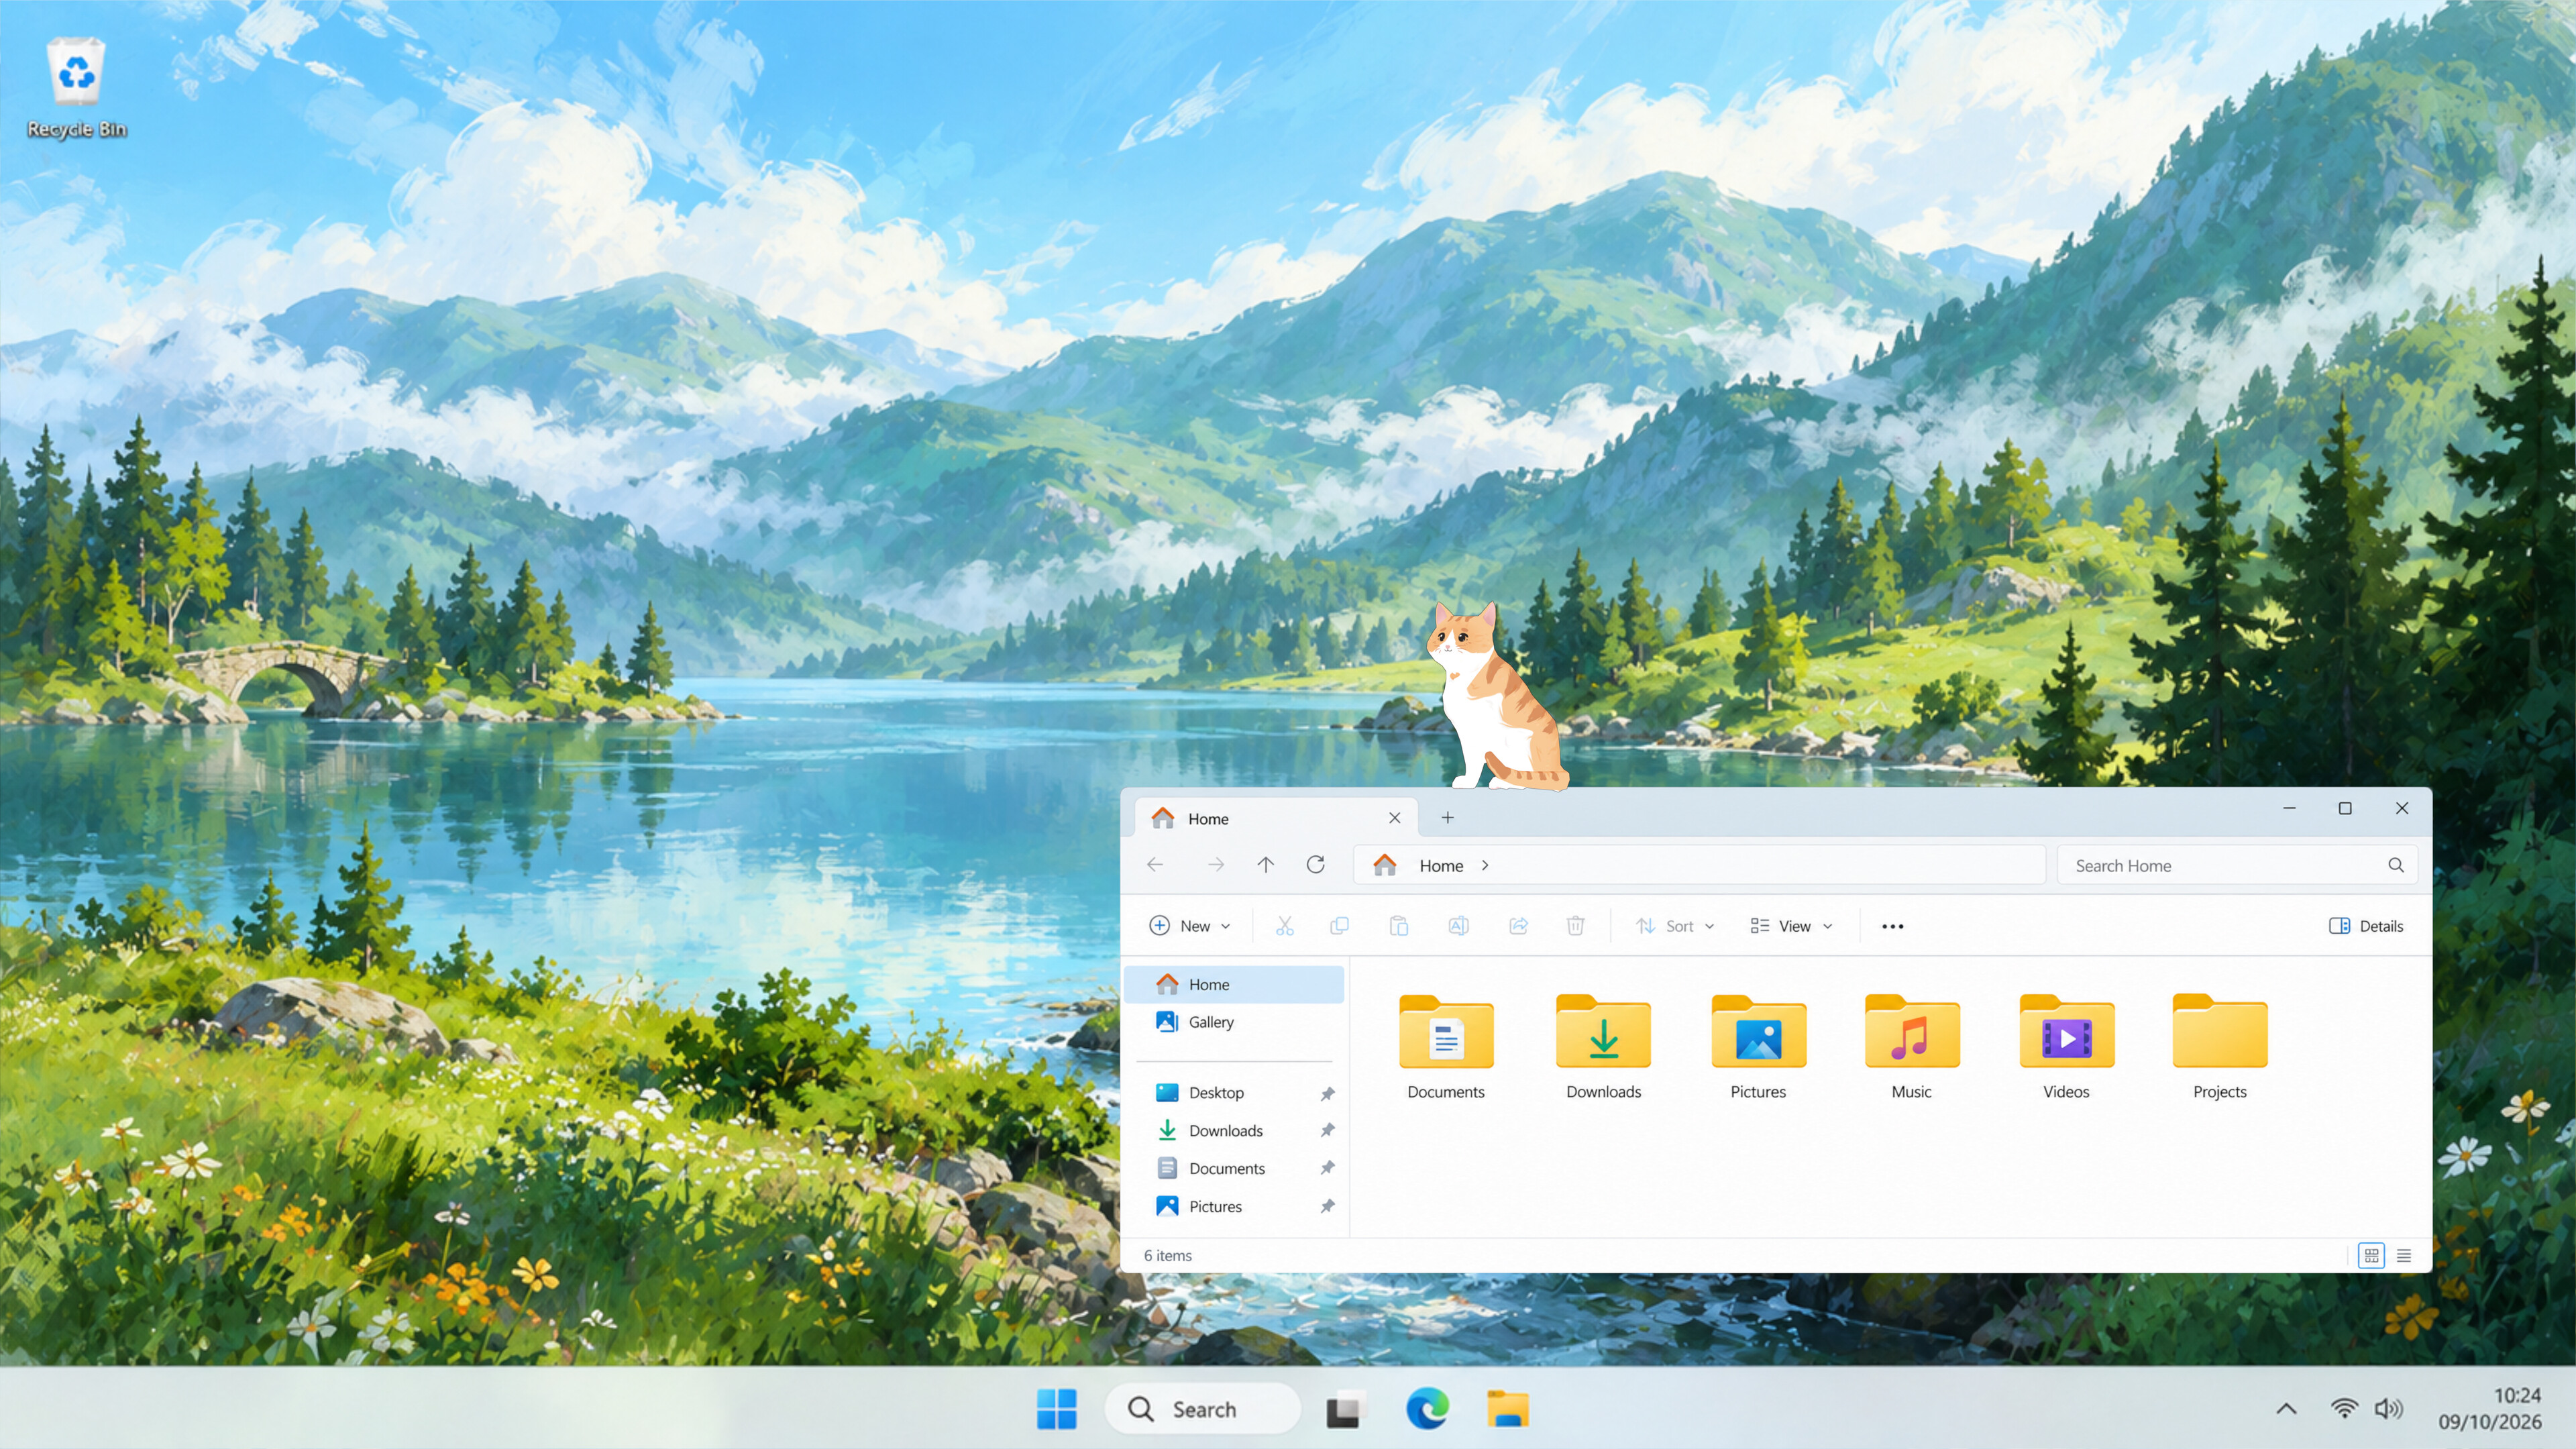Screen dimensions: 2576x1449
Task: Expand the New dropdown
Action: pyautogui.click(x=1190, y=926)
